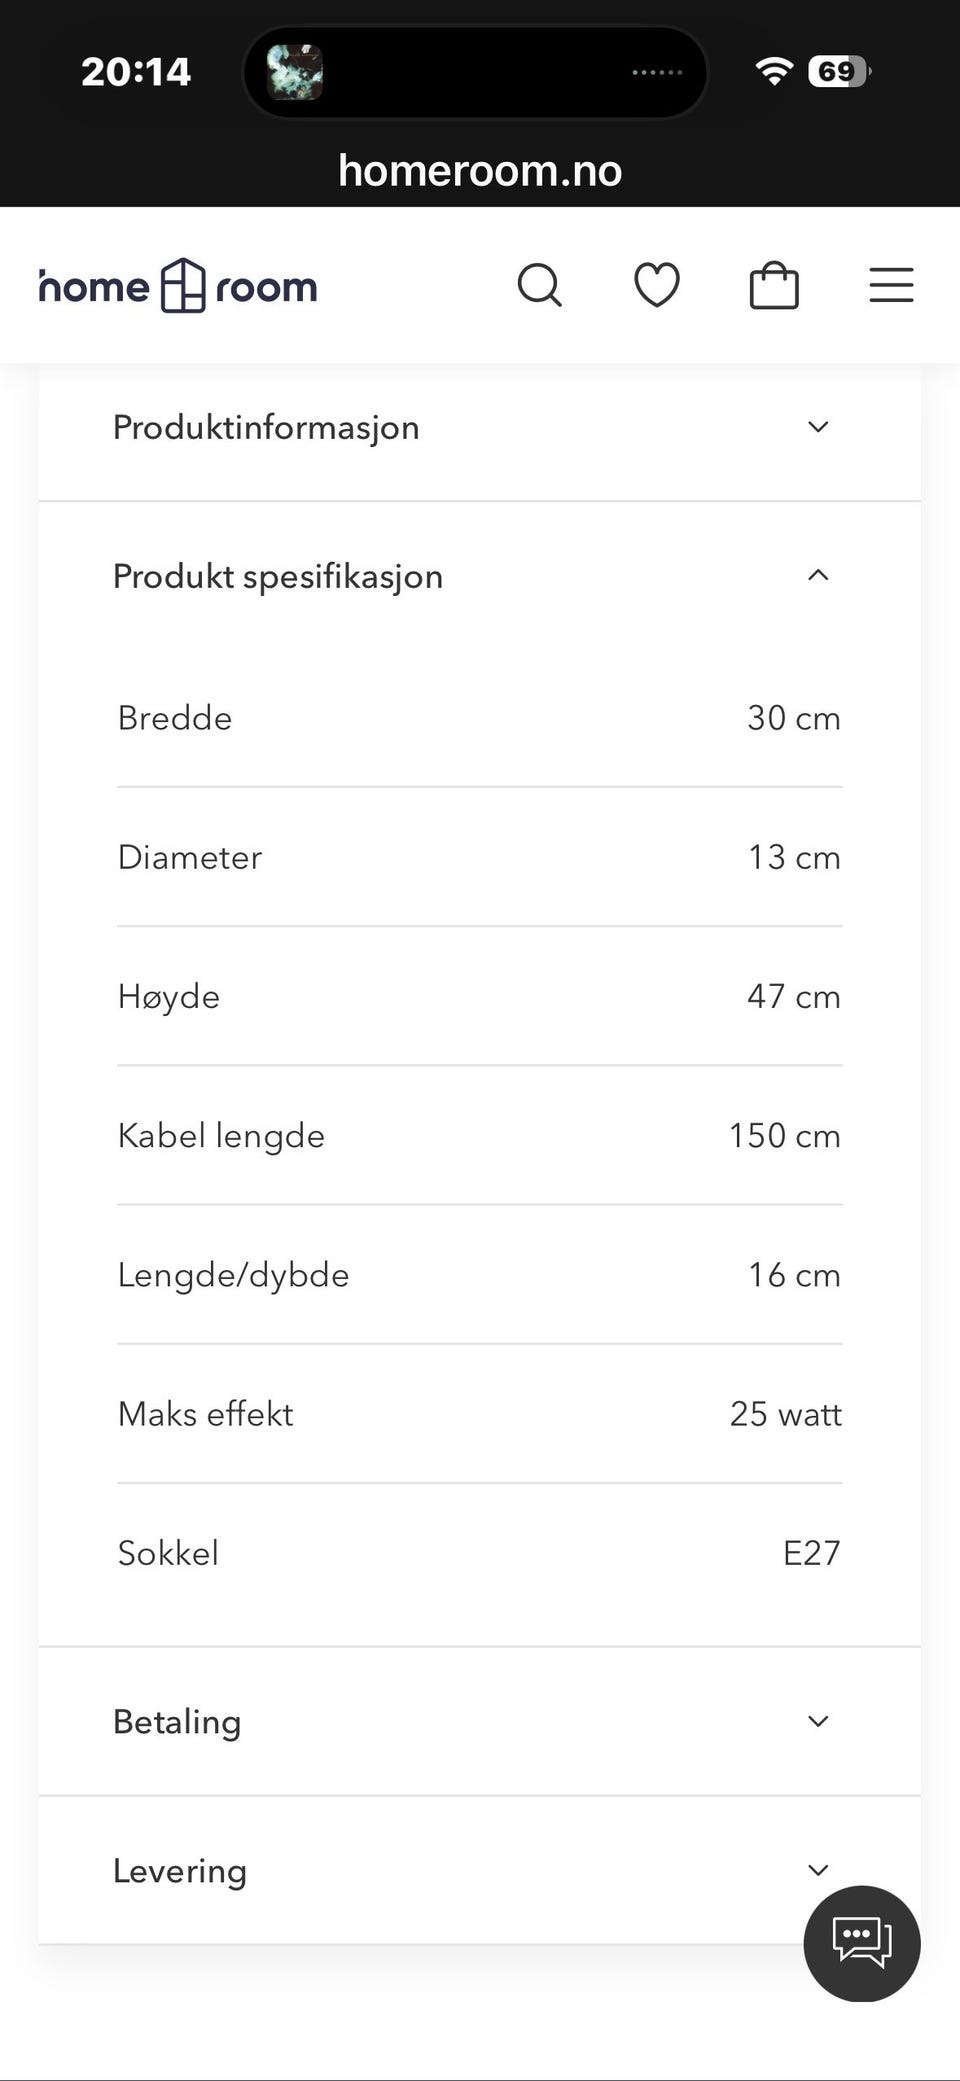Tap the Dynamic Island app thumbnail
Viewport: 960px width, 2081px height.
click(295, 72)
